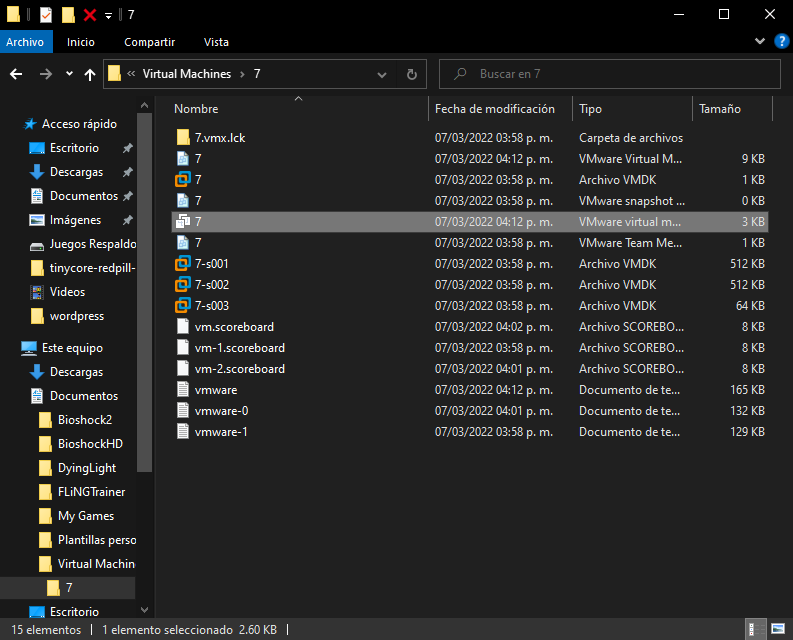Viewport: 793px width, 640px height.
Task: Open the Customize Quick Access Toolbar dropdown
Action: (108, 16)
